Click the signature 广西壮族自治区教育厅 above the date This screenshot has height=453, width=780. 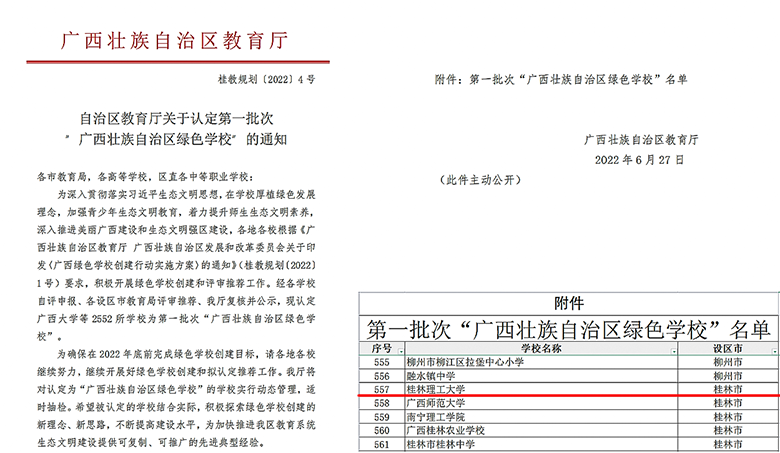click(x=641, y=140)
